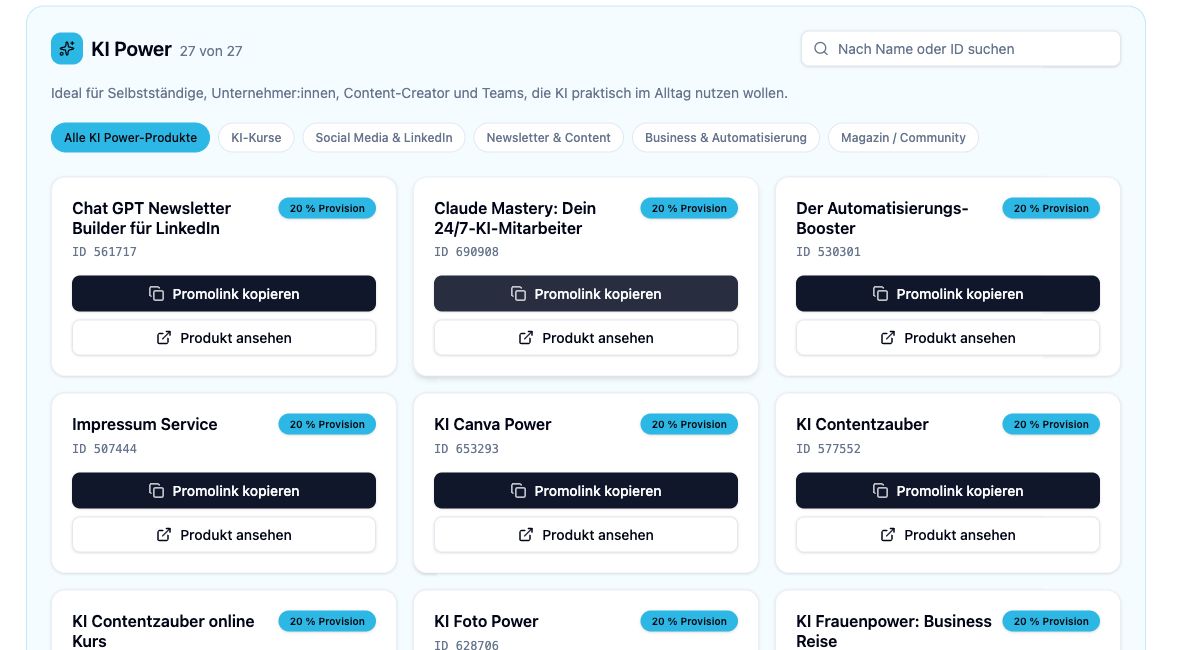Click the KI Power heading
Image resolution: width=1200 pixels, height=650 pixels.
(x=131, y=49)
